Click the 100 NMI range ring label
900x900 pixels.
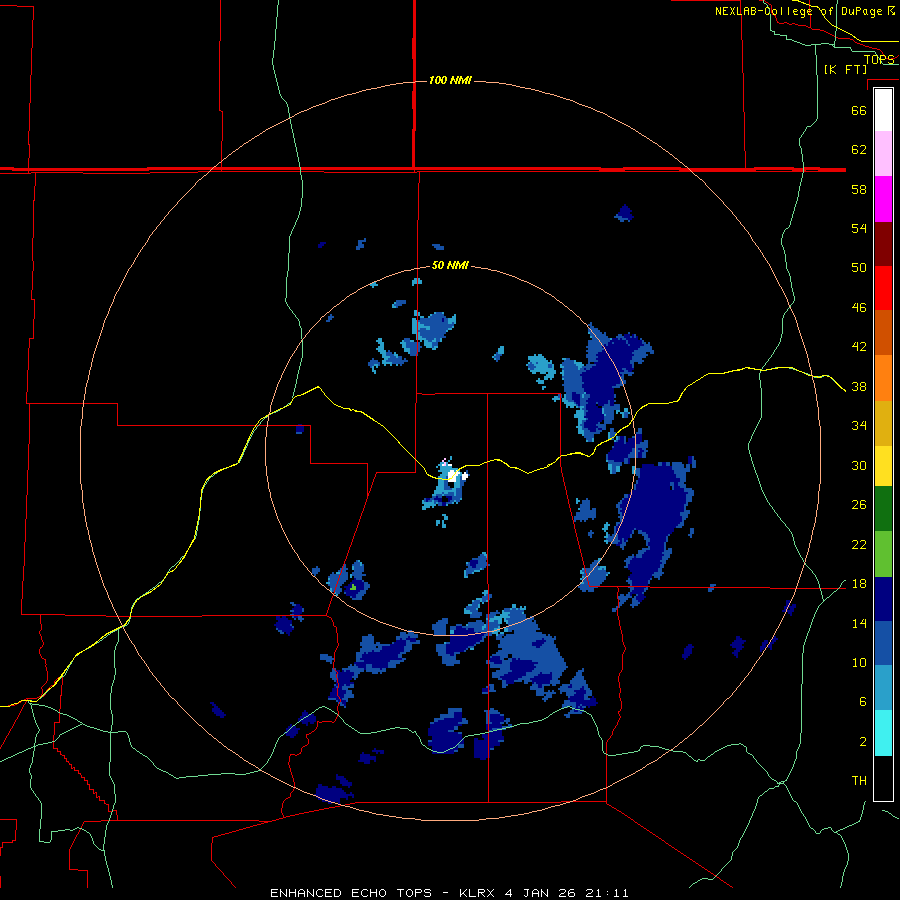450,80
